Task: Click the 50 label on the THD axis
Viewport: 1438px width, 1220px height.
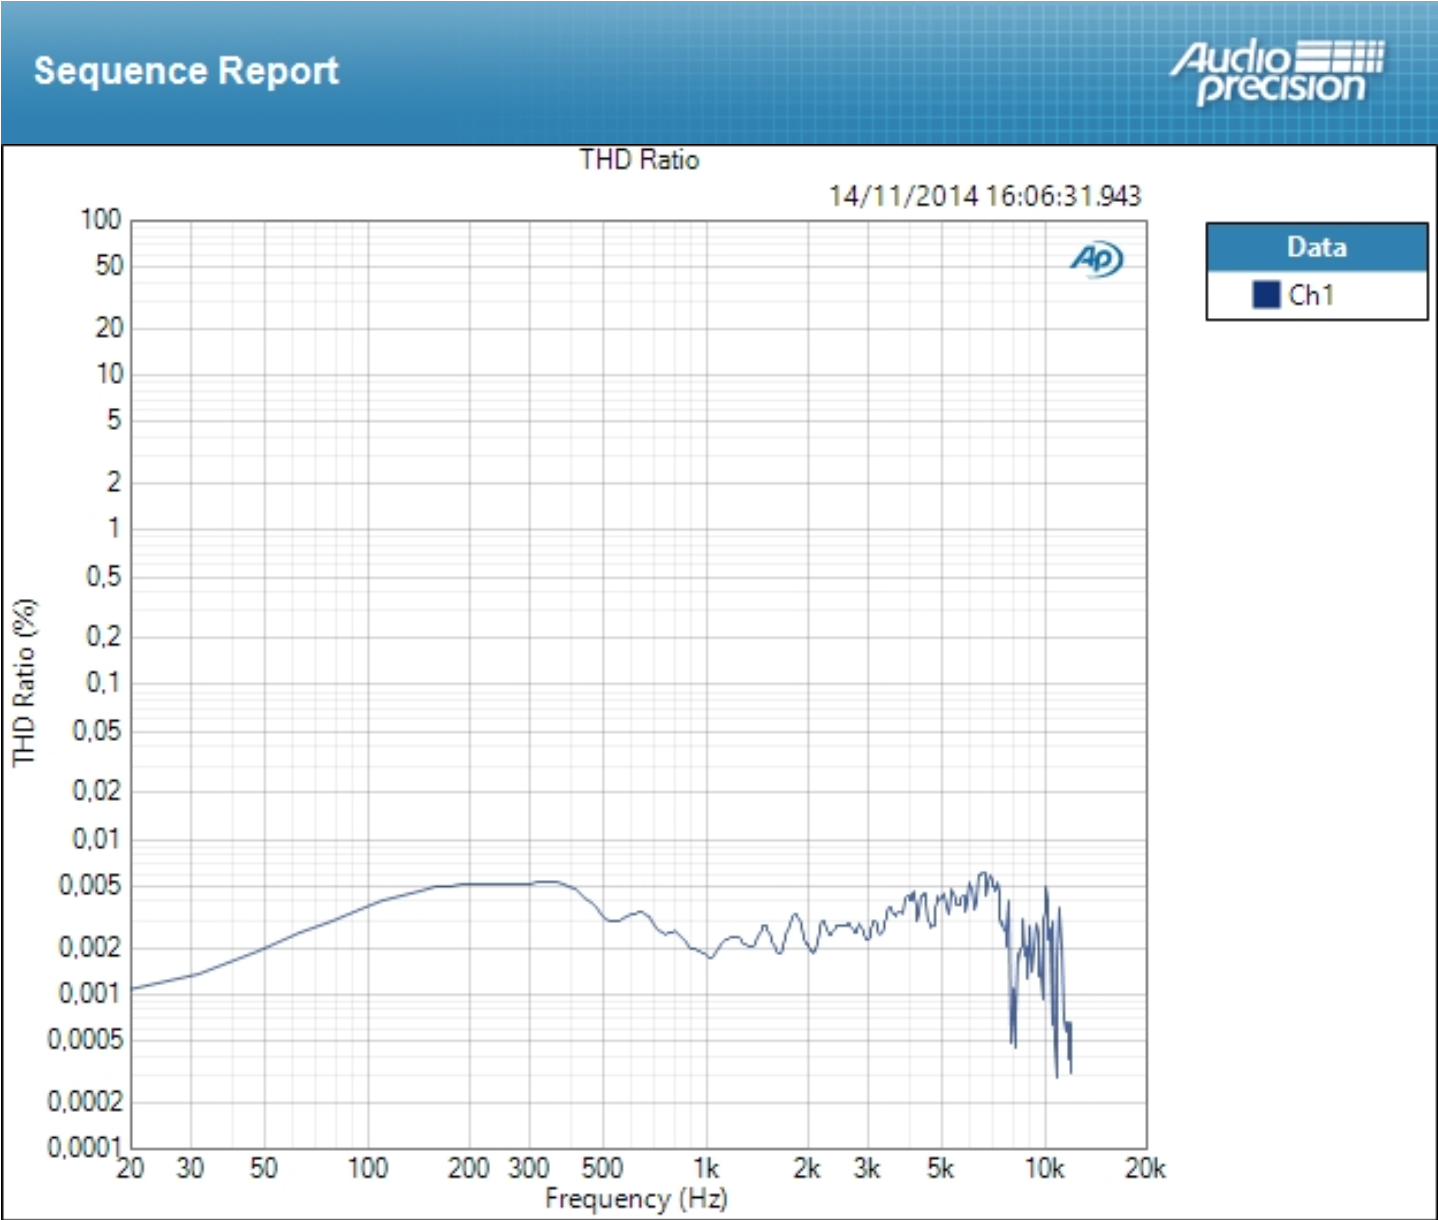Action: pos(109,266)
